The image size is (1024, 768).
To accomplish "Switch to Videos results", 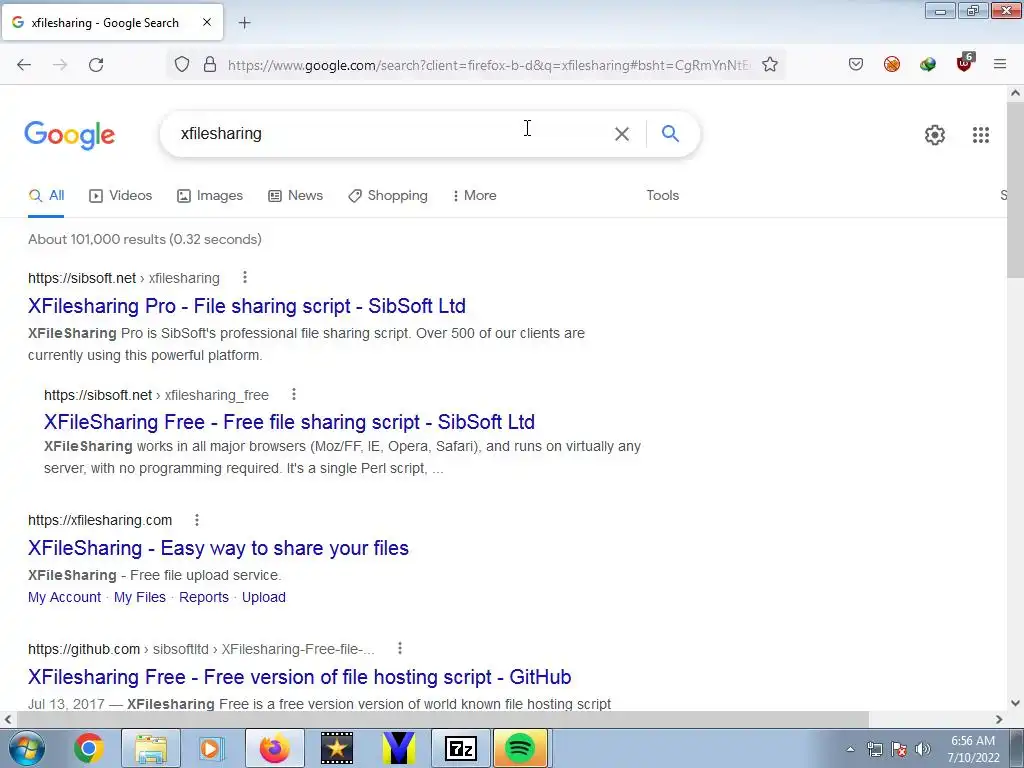I will click(x=121, y=195).
